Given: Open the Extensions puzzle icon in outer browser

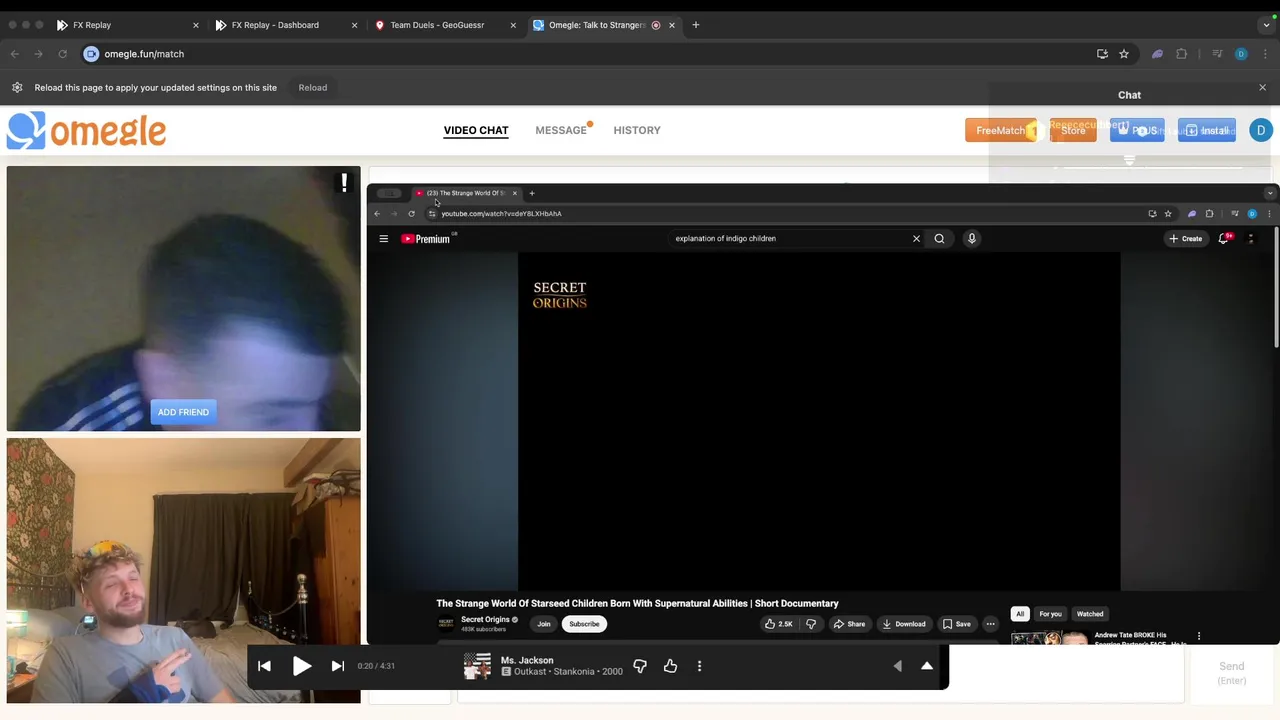Looking at the screenshot, I should pos(1181,54).
